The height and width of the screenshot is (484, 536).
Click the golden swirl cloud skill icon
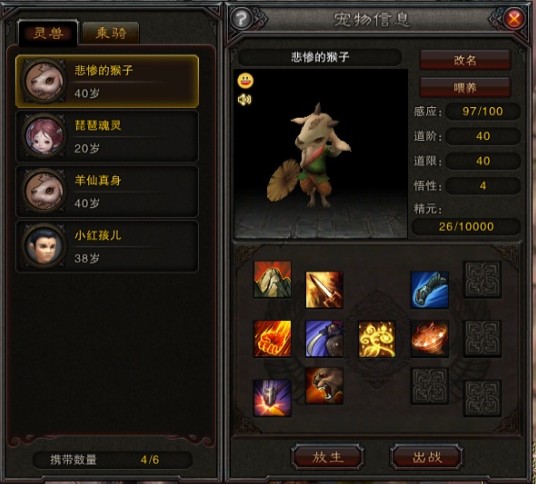pyautogui.click(x=377, y=339)
